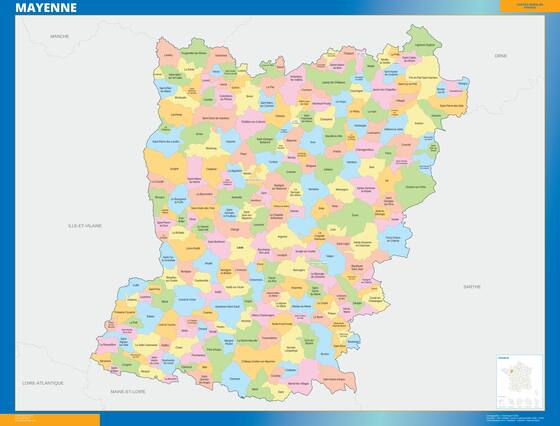Click the Fougerolles-du-Plessis commune label
Screen dimensions: 560x426
[x=194, y=53]
